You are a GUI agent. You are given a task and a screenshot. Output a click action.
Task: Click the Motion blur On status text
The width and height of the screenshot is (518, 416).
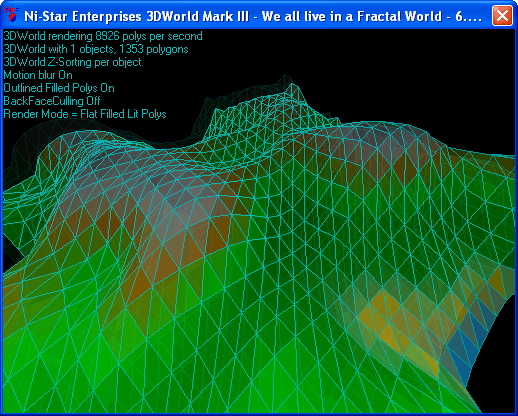click(x=38, y=75)
